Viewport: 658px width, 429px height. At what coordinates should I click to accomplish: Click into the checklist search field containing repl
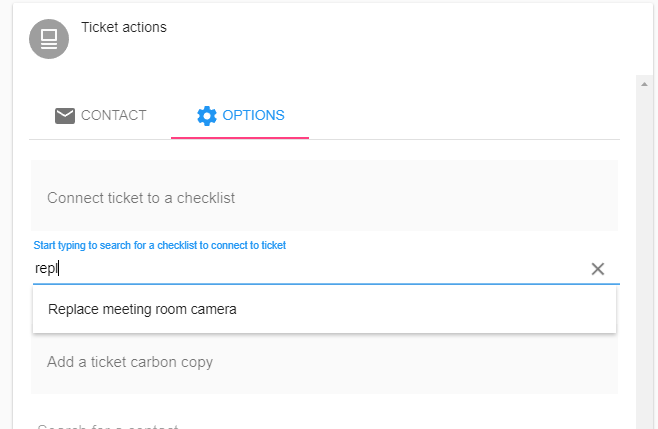311,268
